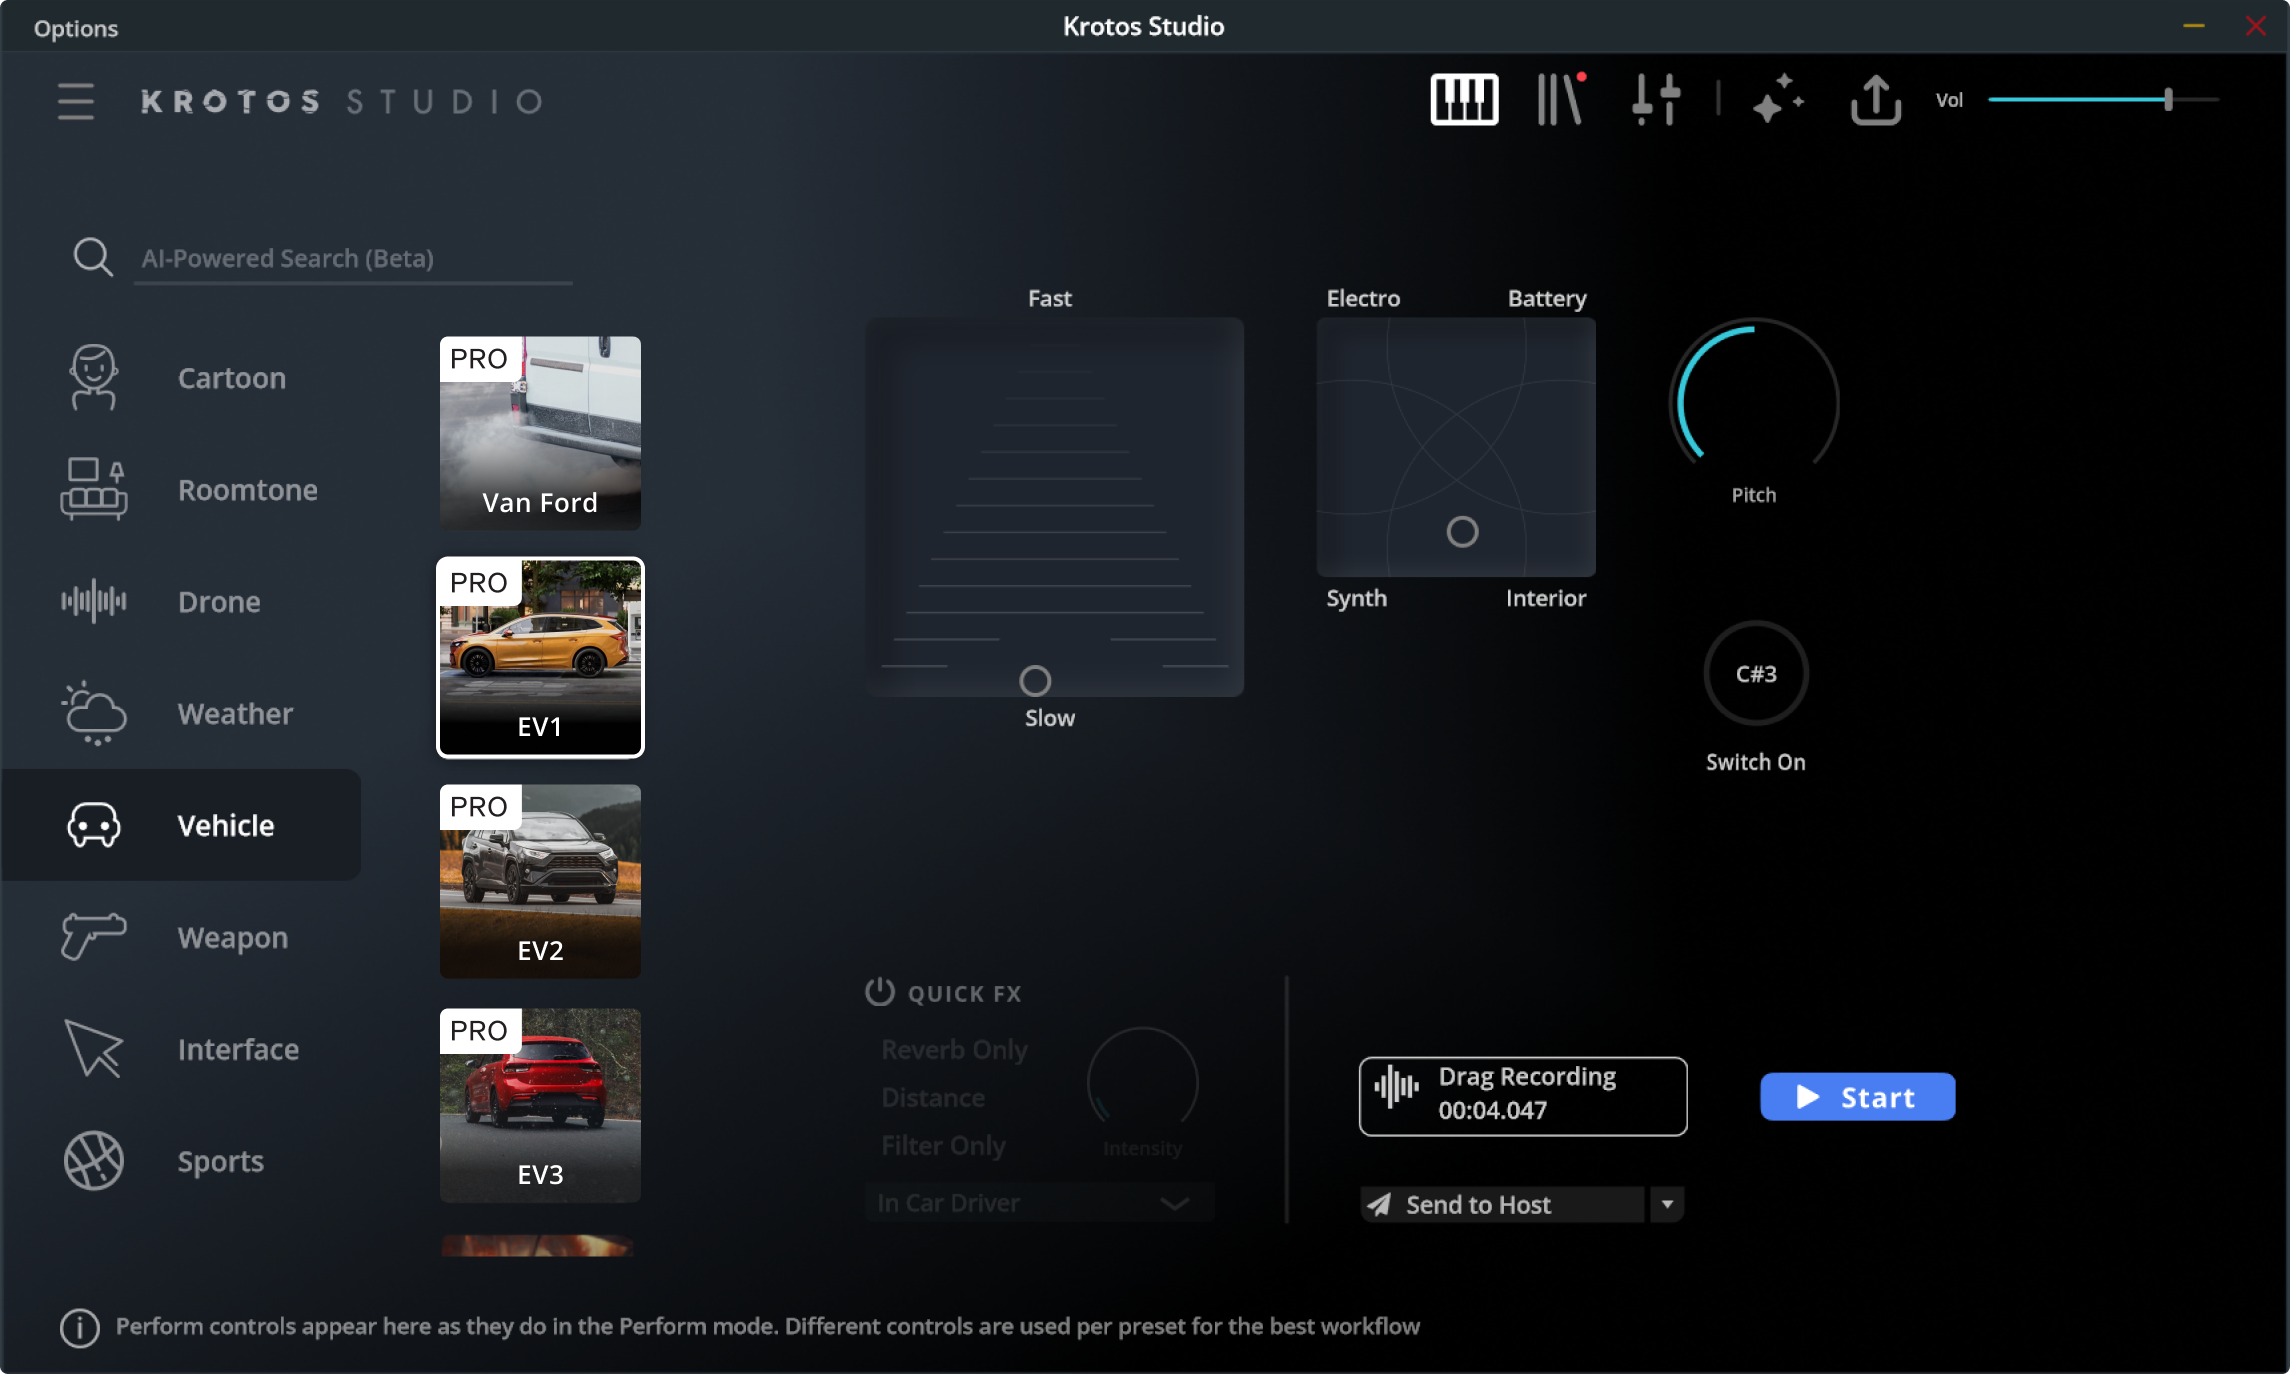Adjust the Vol slider handle
The width and height of the screenshot is (2290, 1374).
[2168, 99]
